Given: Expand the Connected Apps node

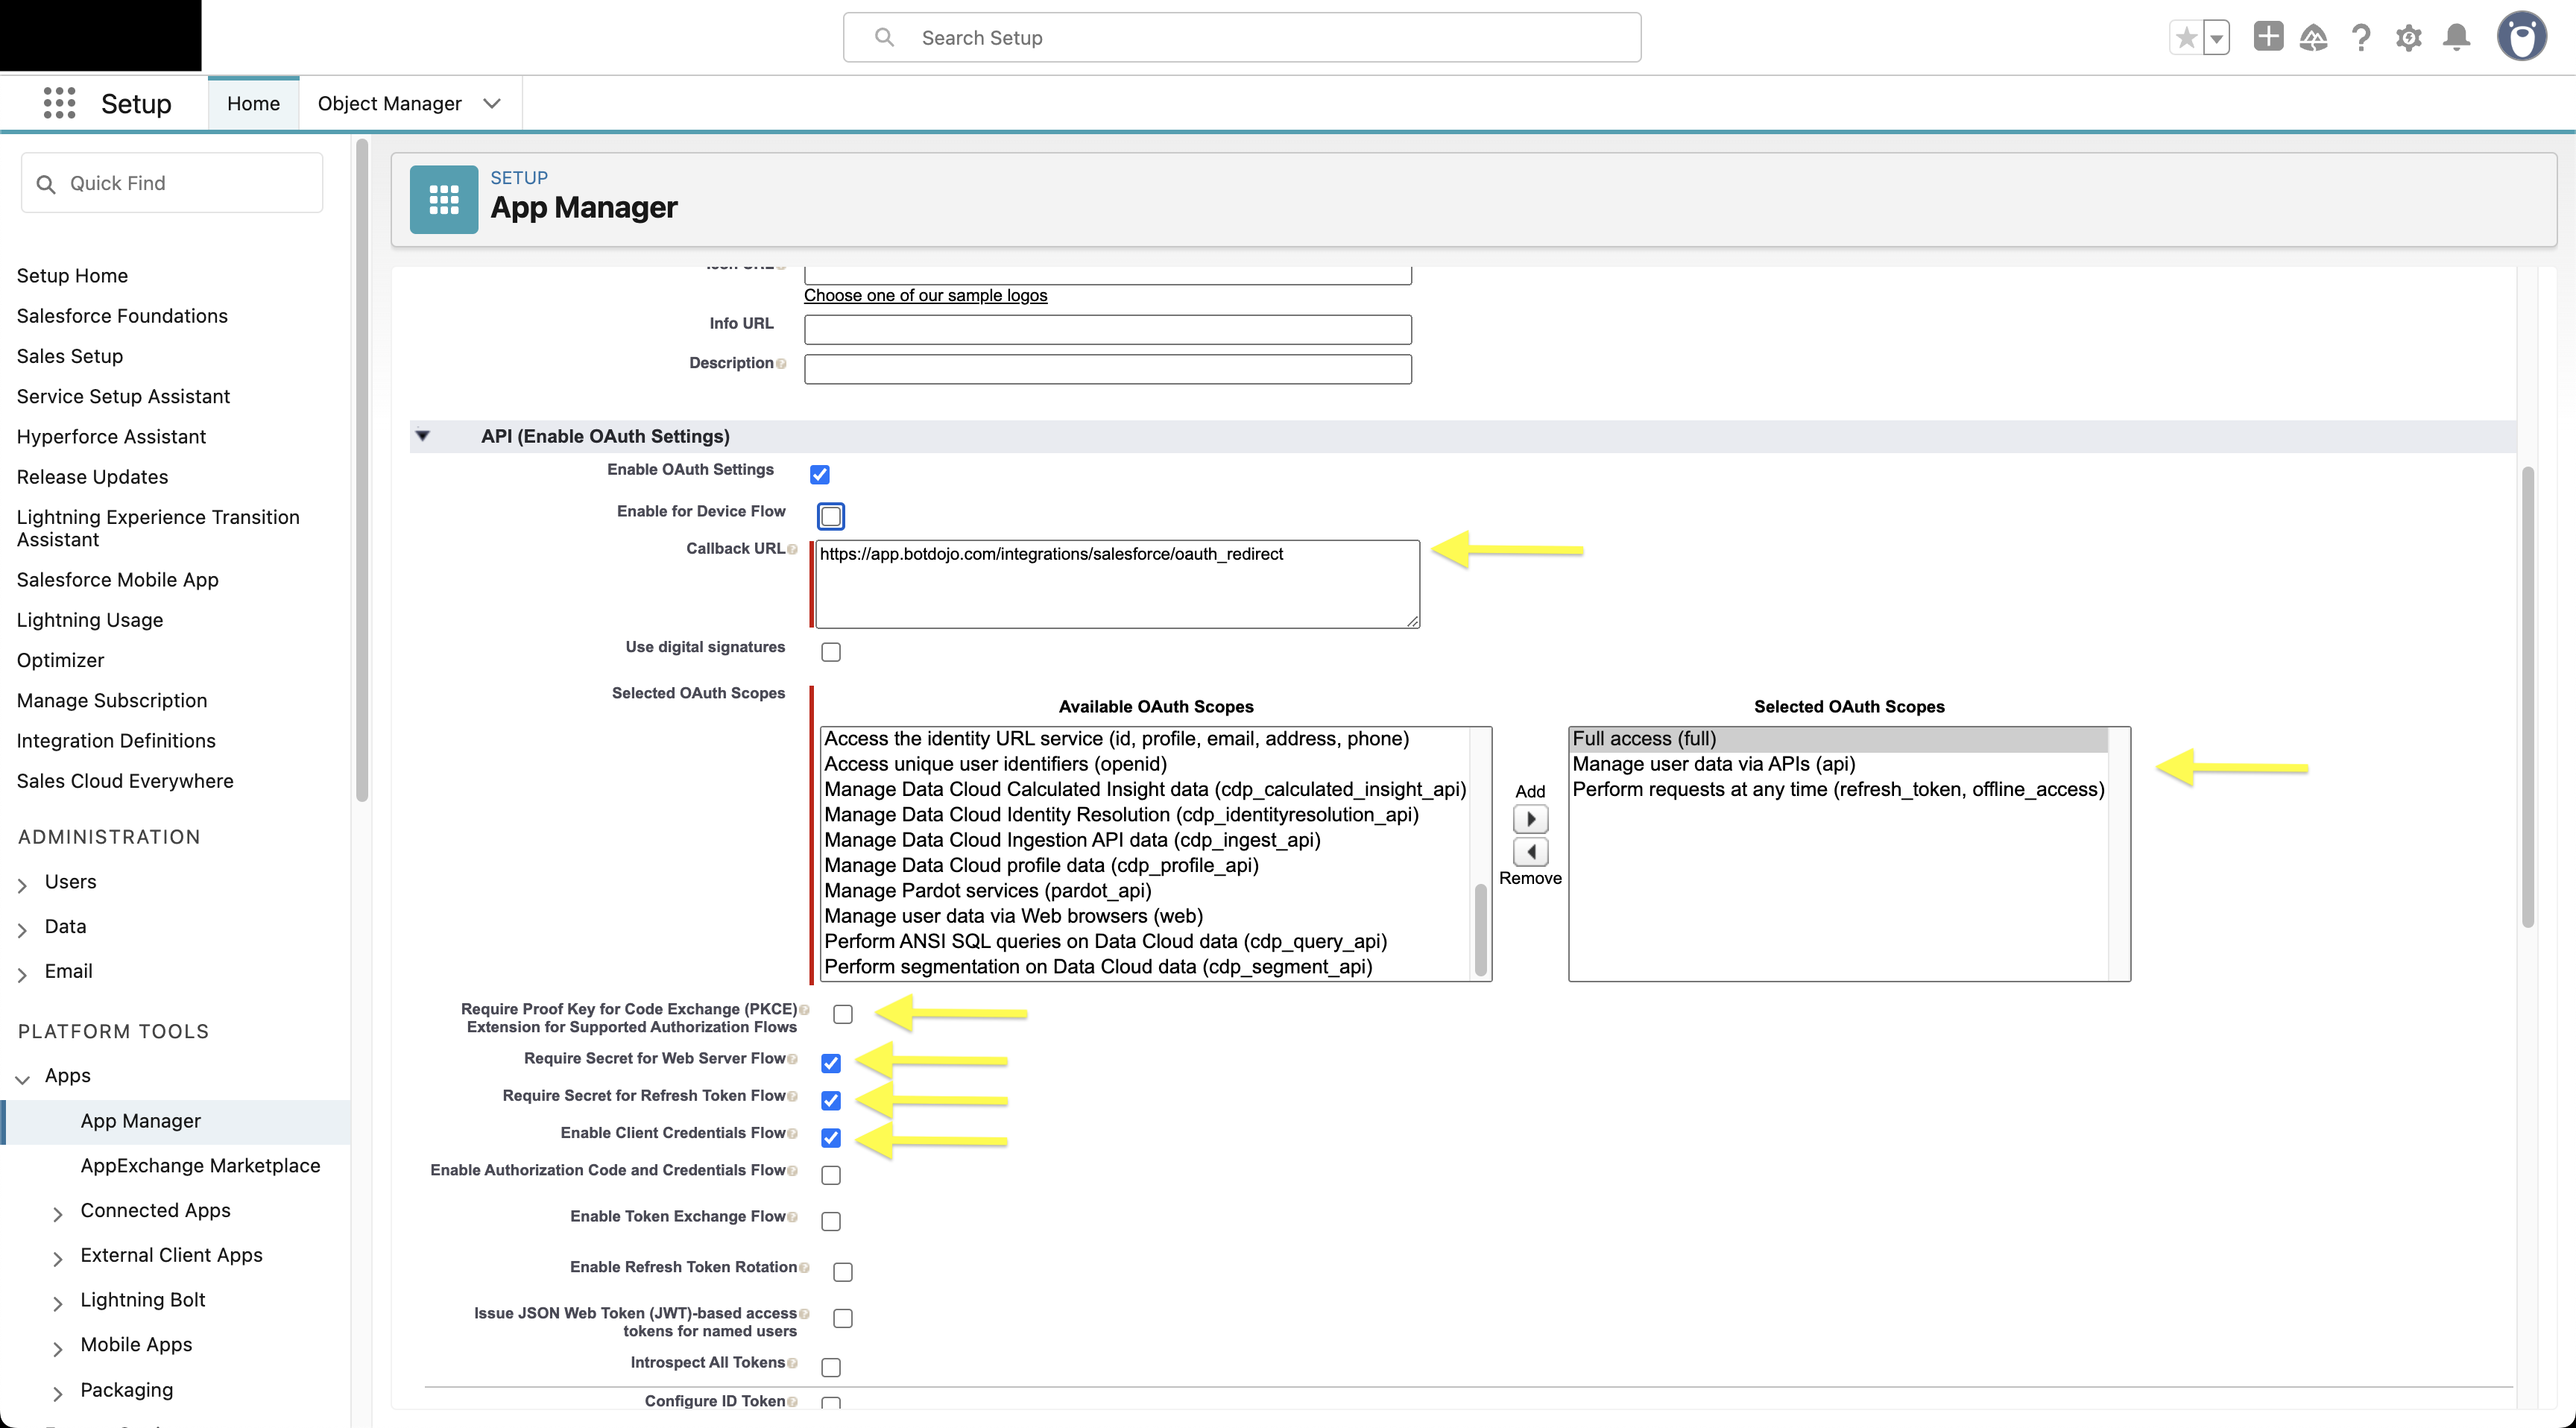Looking at the screenshot, I should click(x=58, y=1214).
